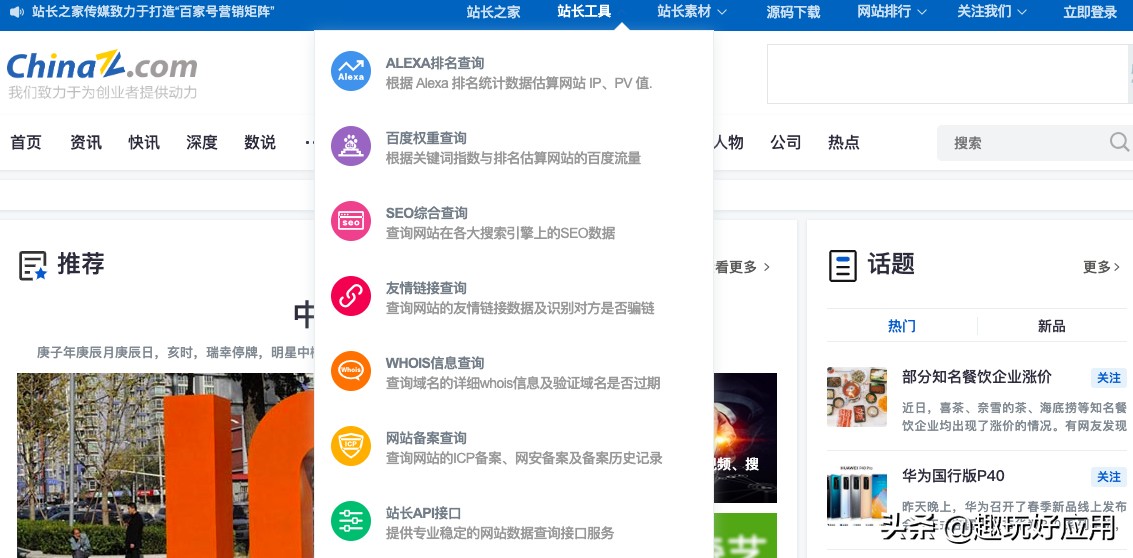
Task: Switch to 热门 topics tab
Action: [902, 326]
